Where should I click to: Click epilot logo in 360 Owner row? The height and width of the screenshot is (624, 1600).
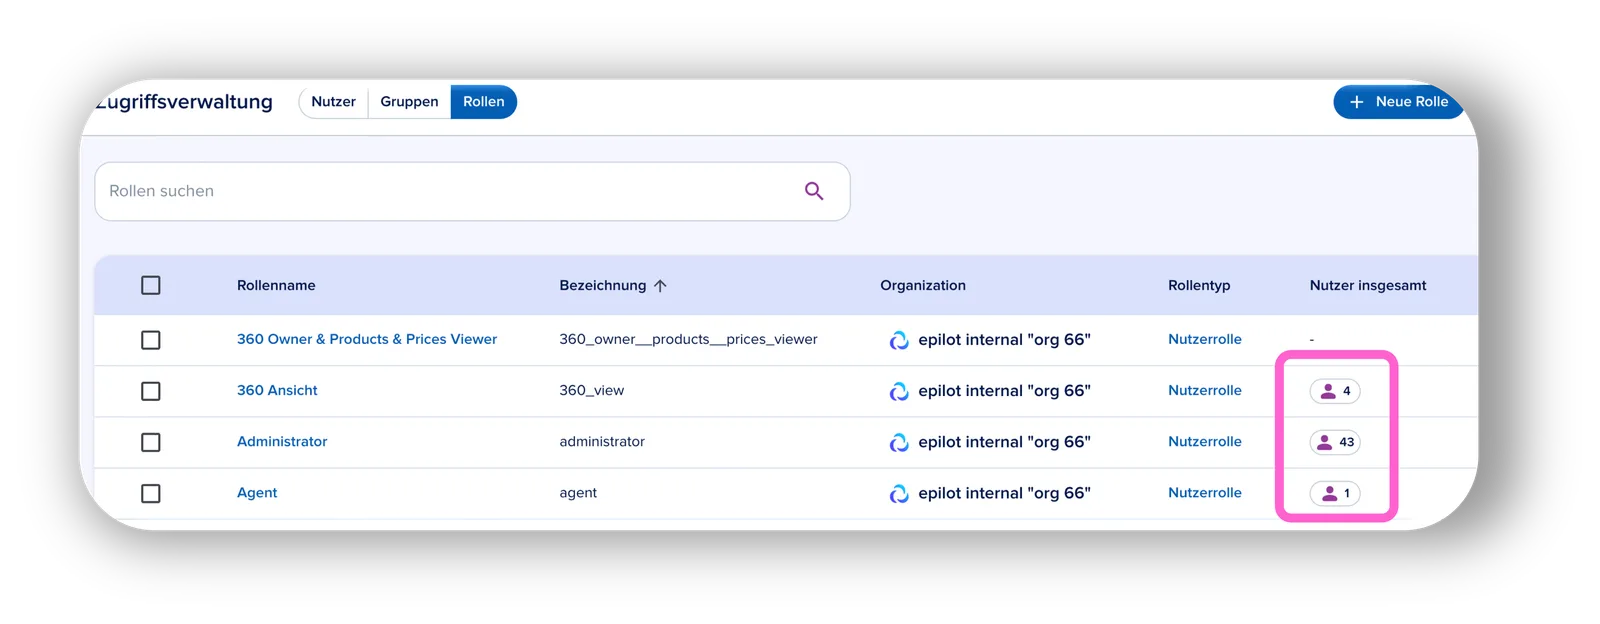899,340
